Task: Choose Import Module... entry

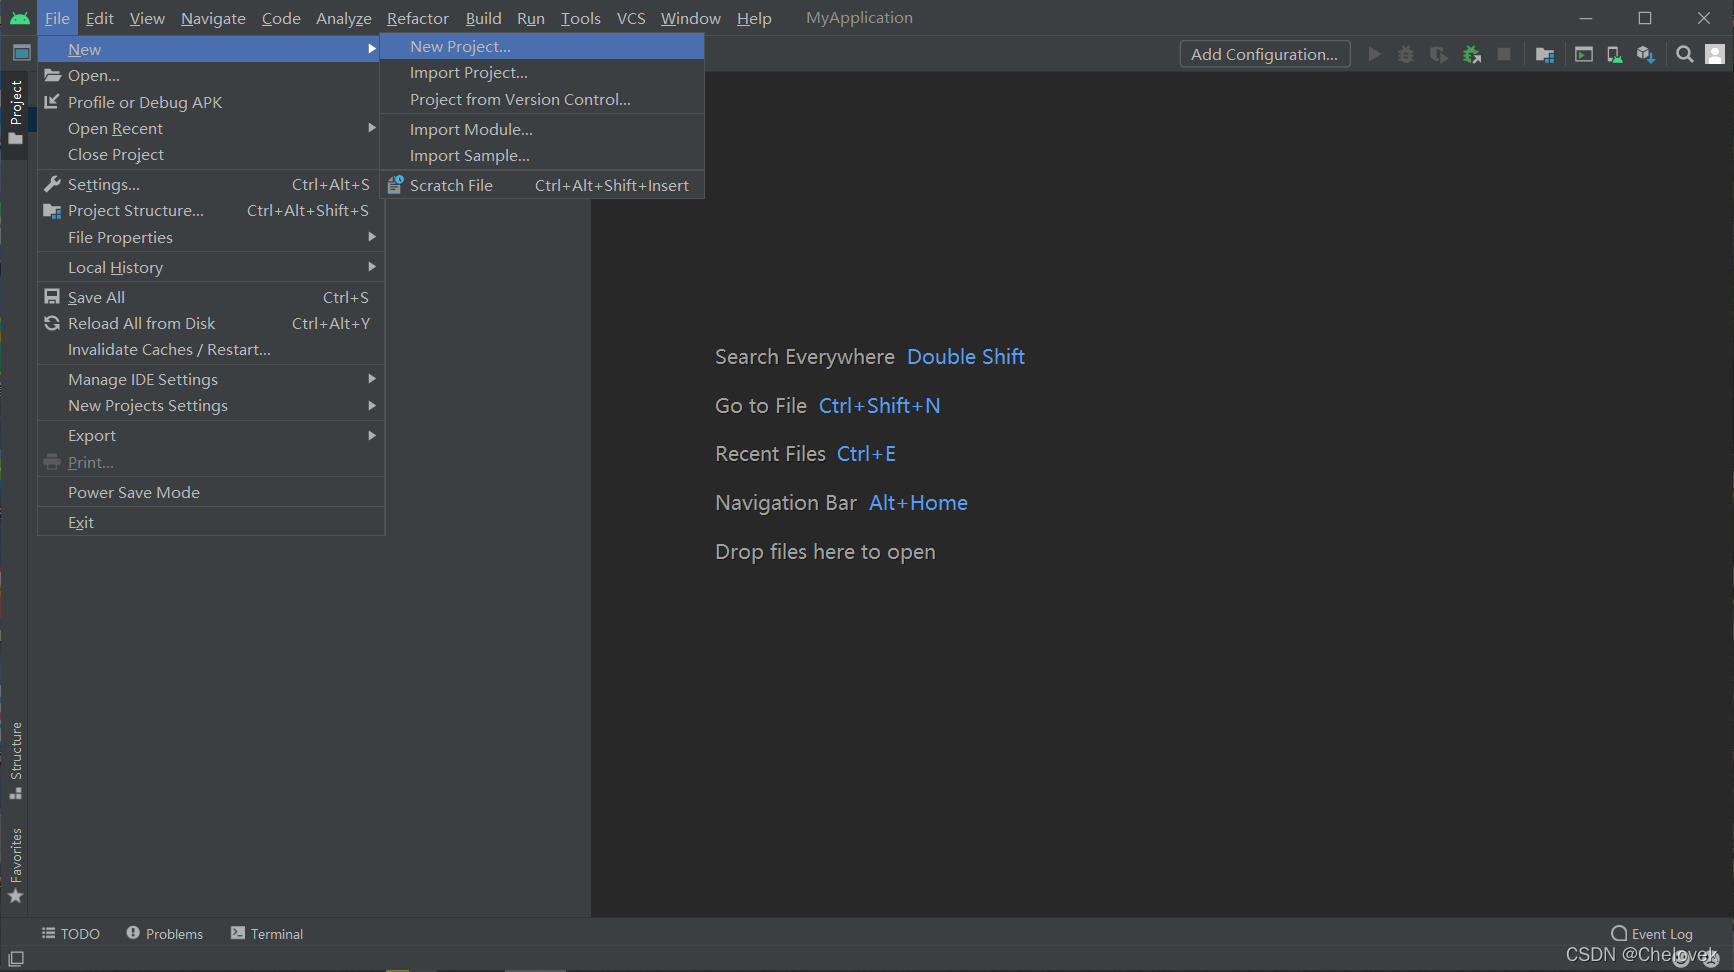Action: (x=542, y=129)
